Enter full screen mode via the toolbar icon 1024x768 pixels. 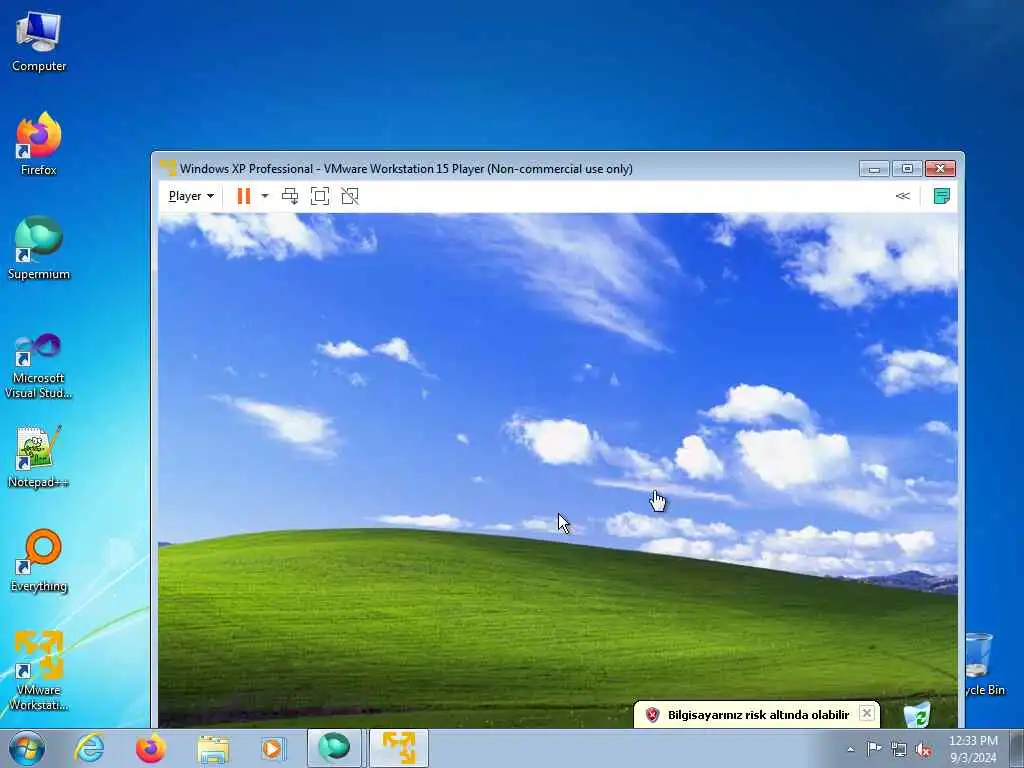click(320, 196)
